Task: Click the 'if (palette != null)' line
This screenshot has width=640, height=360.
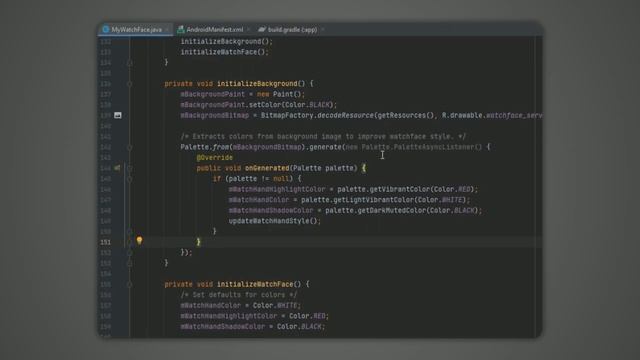Action: 257,179
